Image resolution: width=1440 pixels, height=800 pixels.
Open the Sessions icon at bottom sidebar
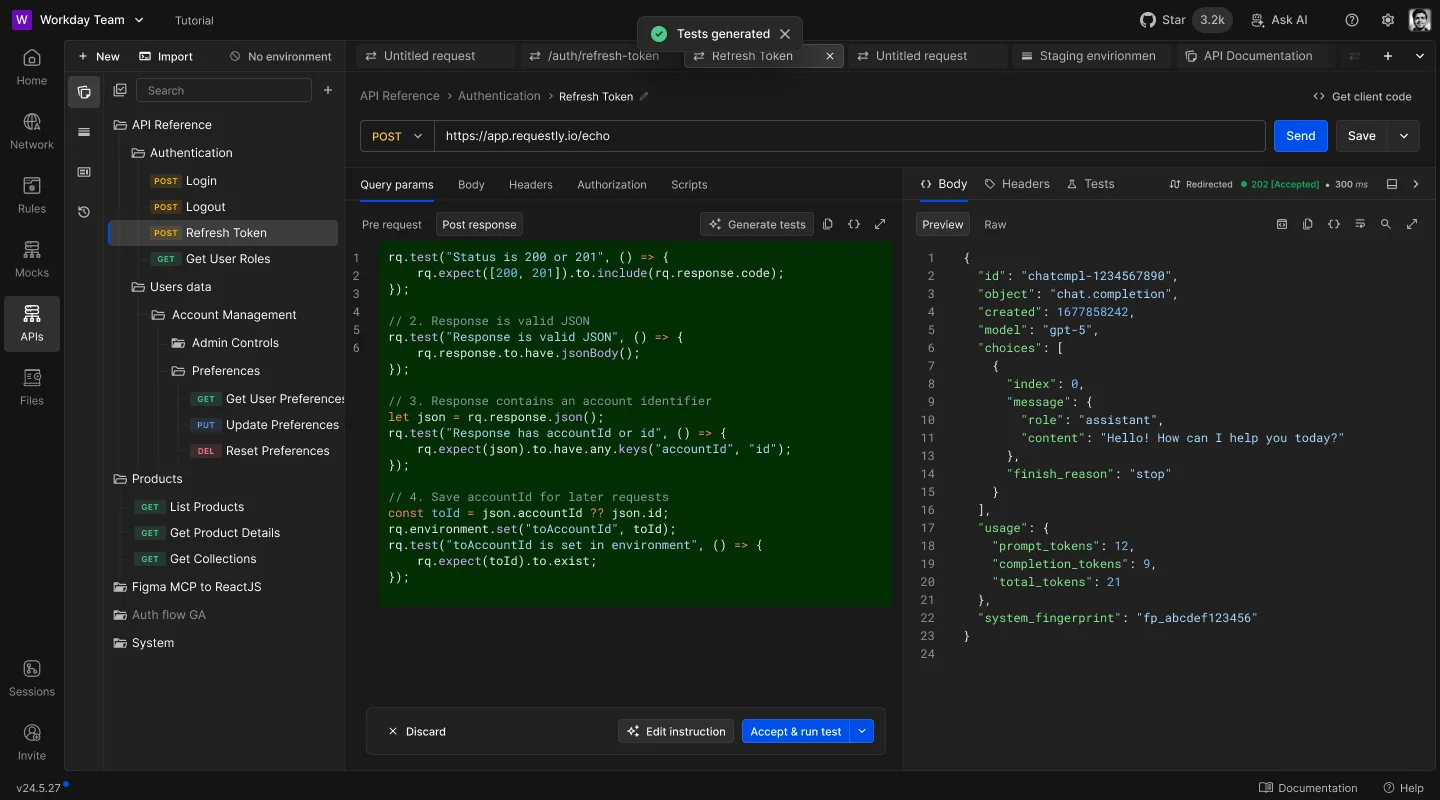point(31,677)
